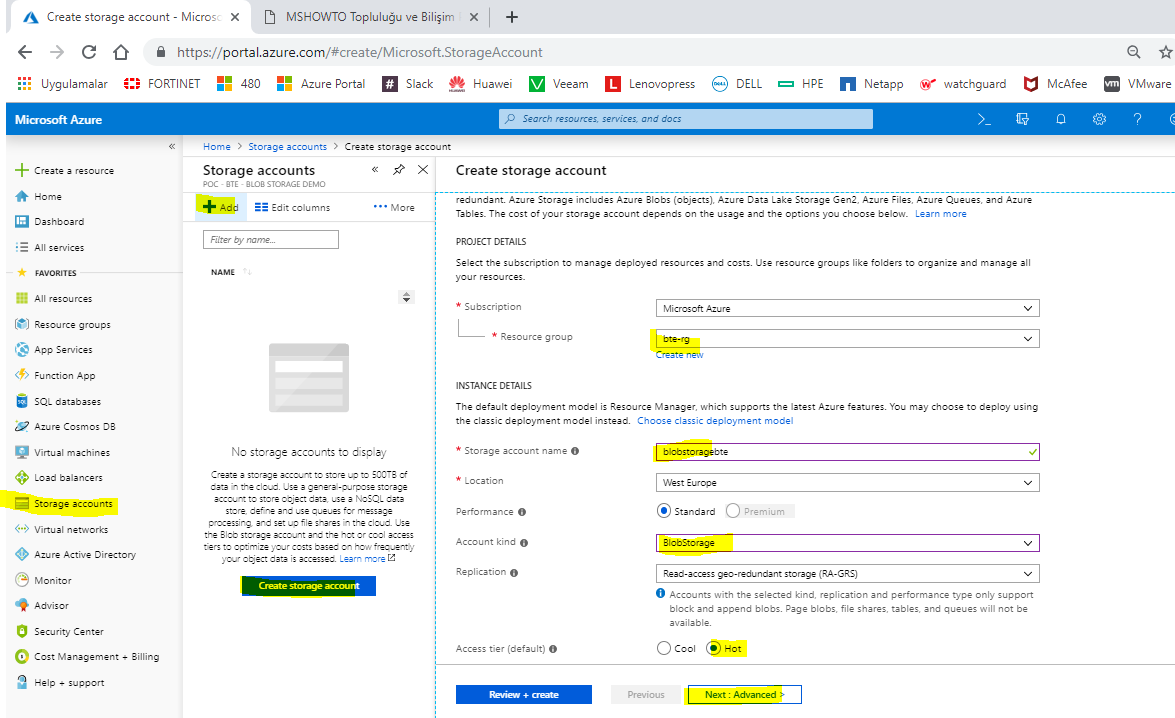Collapse Storage accounts blade with double chevron
Image resolution: width=1175 pixels, height=718 pixels.
[x=375, y=169]
